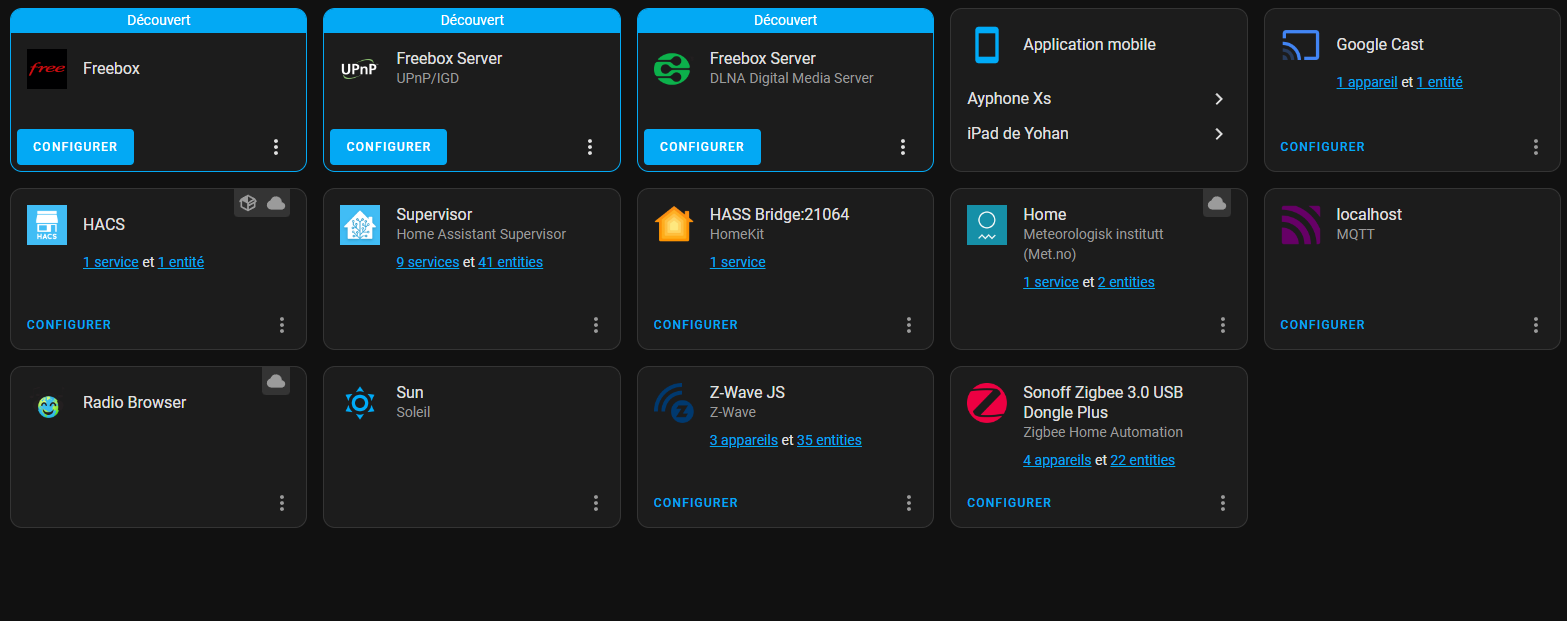
Task: Open HASS Bridge '1 service' link
Action: pos(738,263)
